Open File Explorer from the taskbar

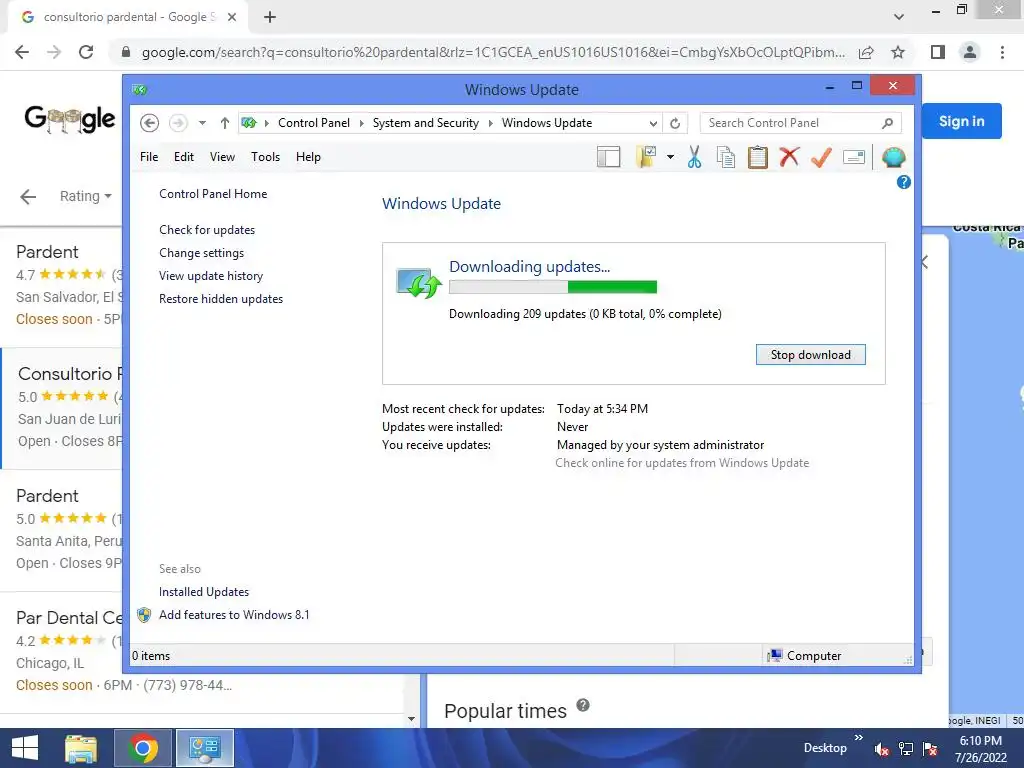(x=81, y=748)
